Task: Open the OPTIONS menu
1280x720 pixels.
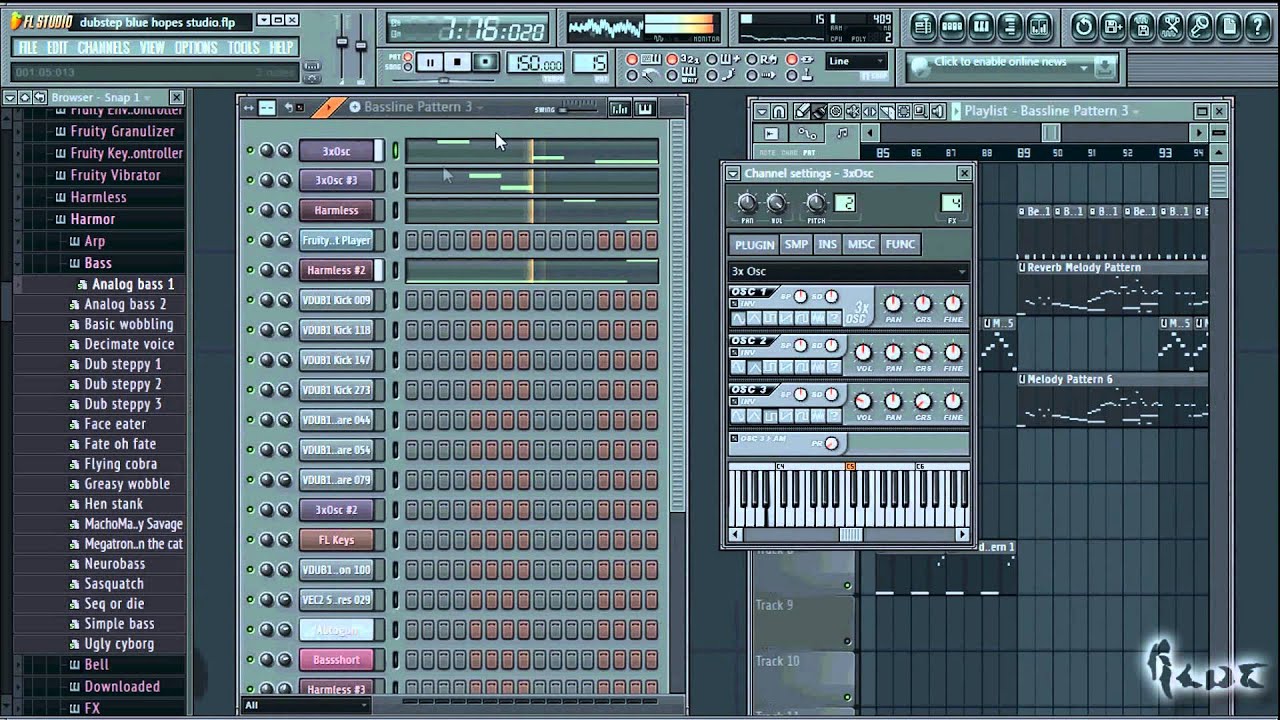Action: click(x=195, y=47)
